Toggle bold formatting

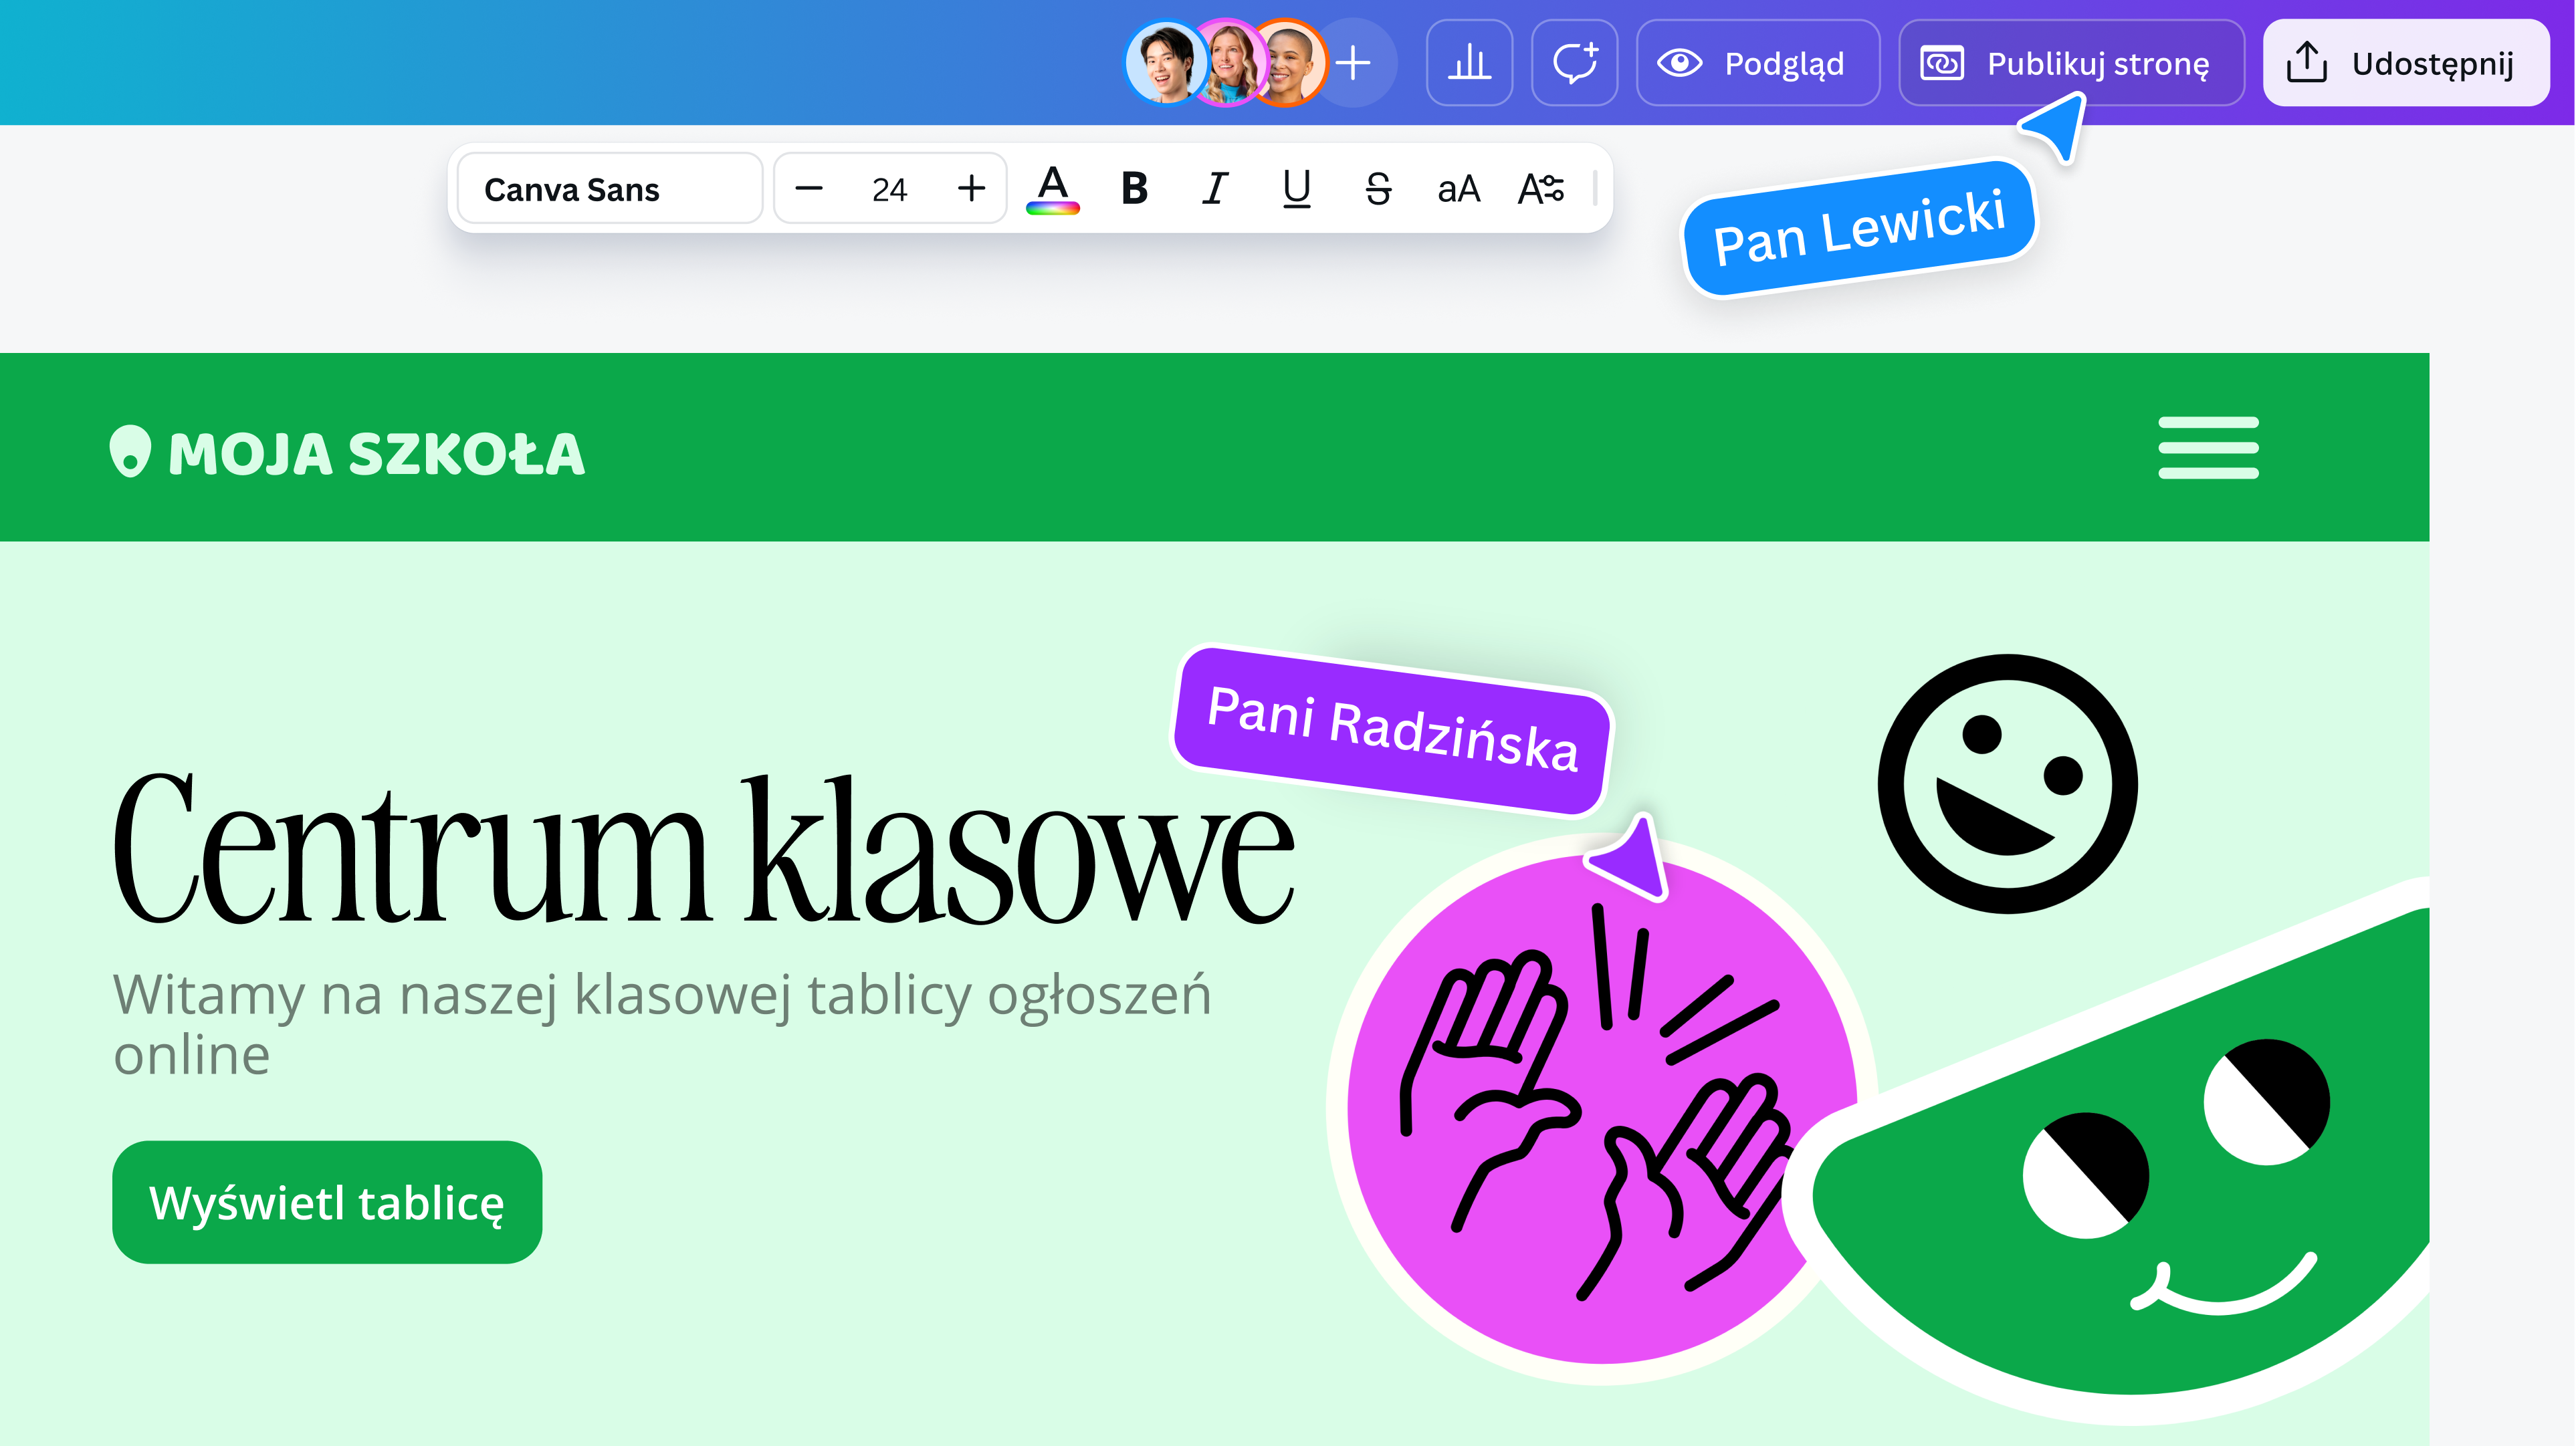point(1134,188)
